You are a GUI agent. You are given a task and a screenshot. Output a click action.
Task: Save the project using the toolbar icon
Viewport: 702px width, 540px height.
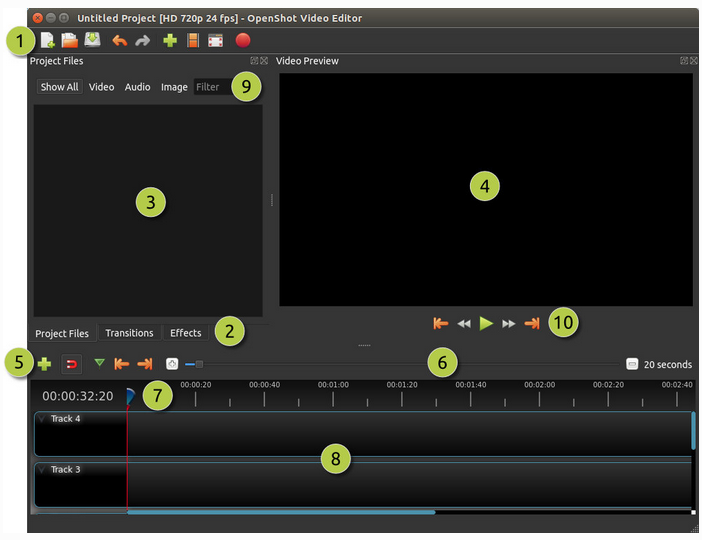click(93, 40)
